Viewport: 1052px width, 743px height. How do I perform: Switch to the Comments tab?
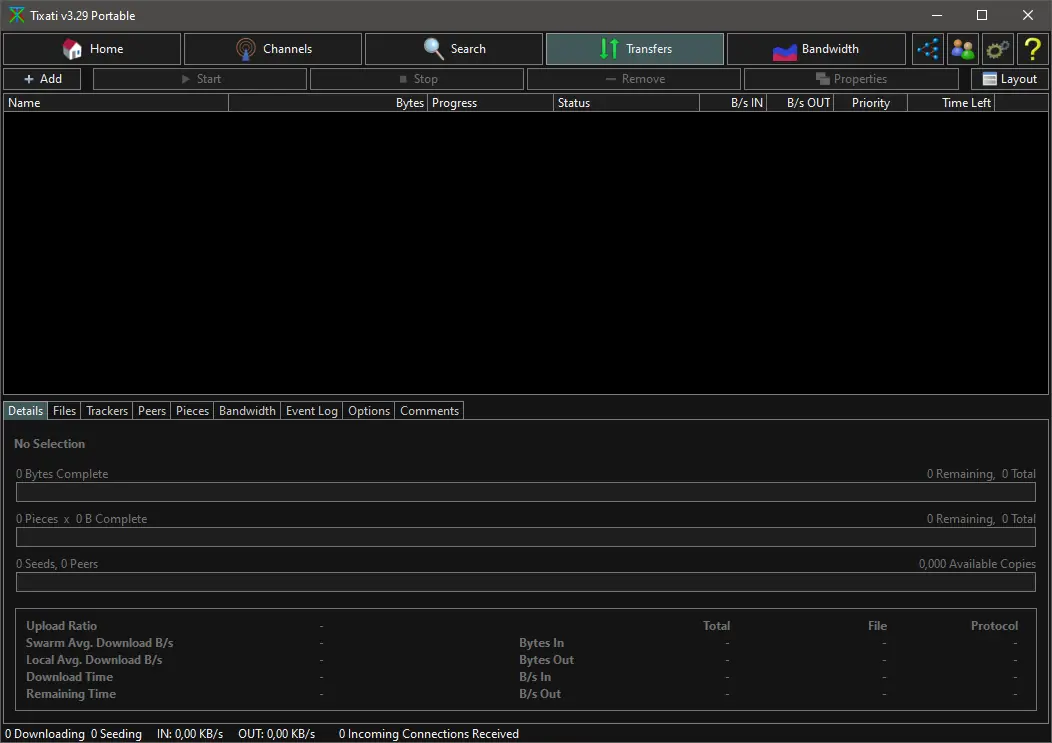(x=429, y=411)
